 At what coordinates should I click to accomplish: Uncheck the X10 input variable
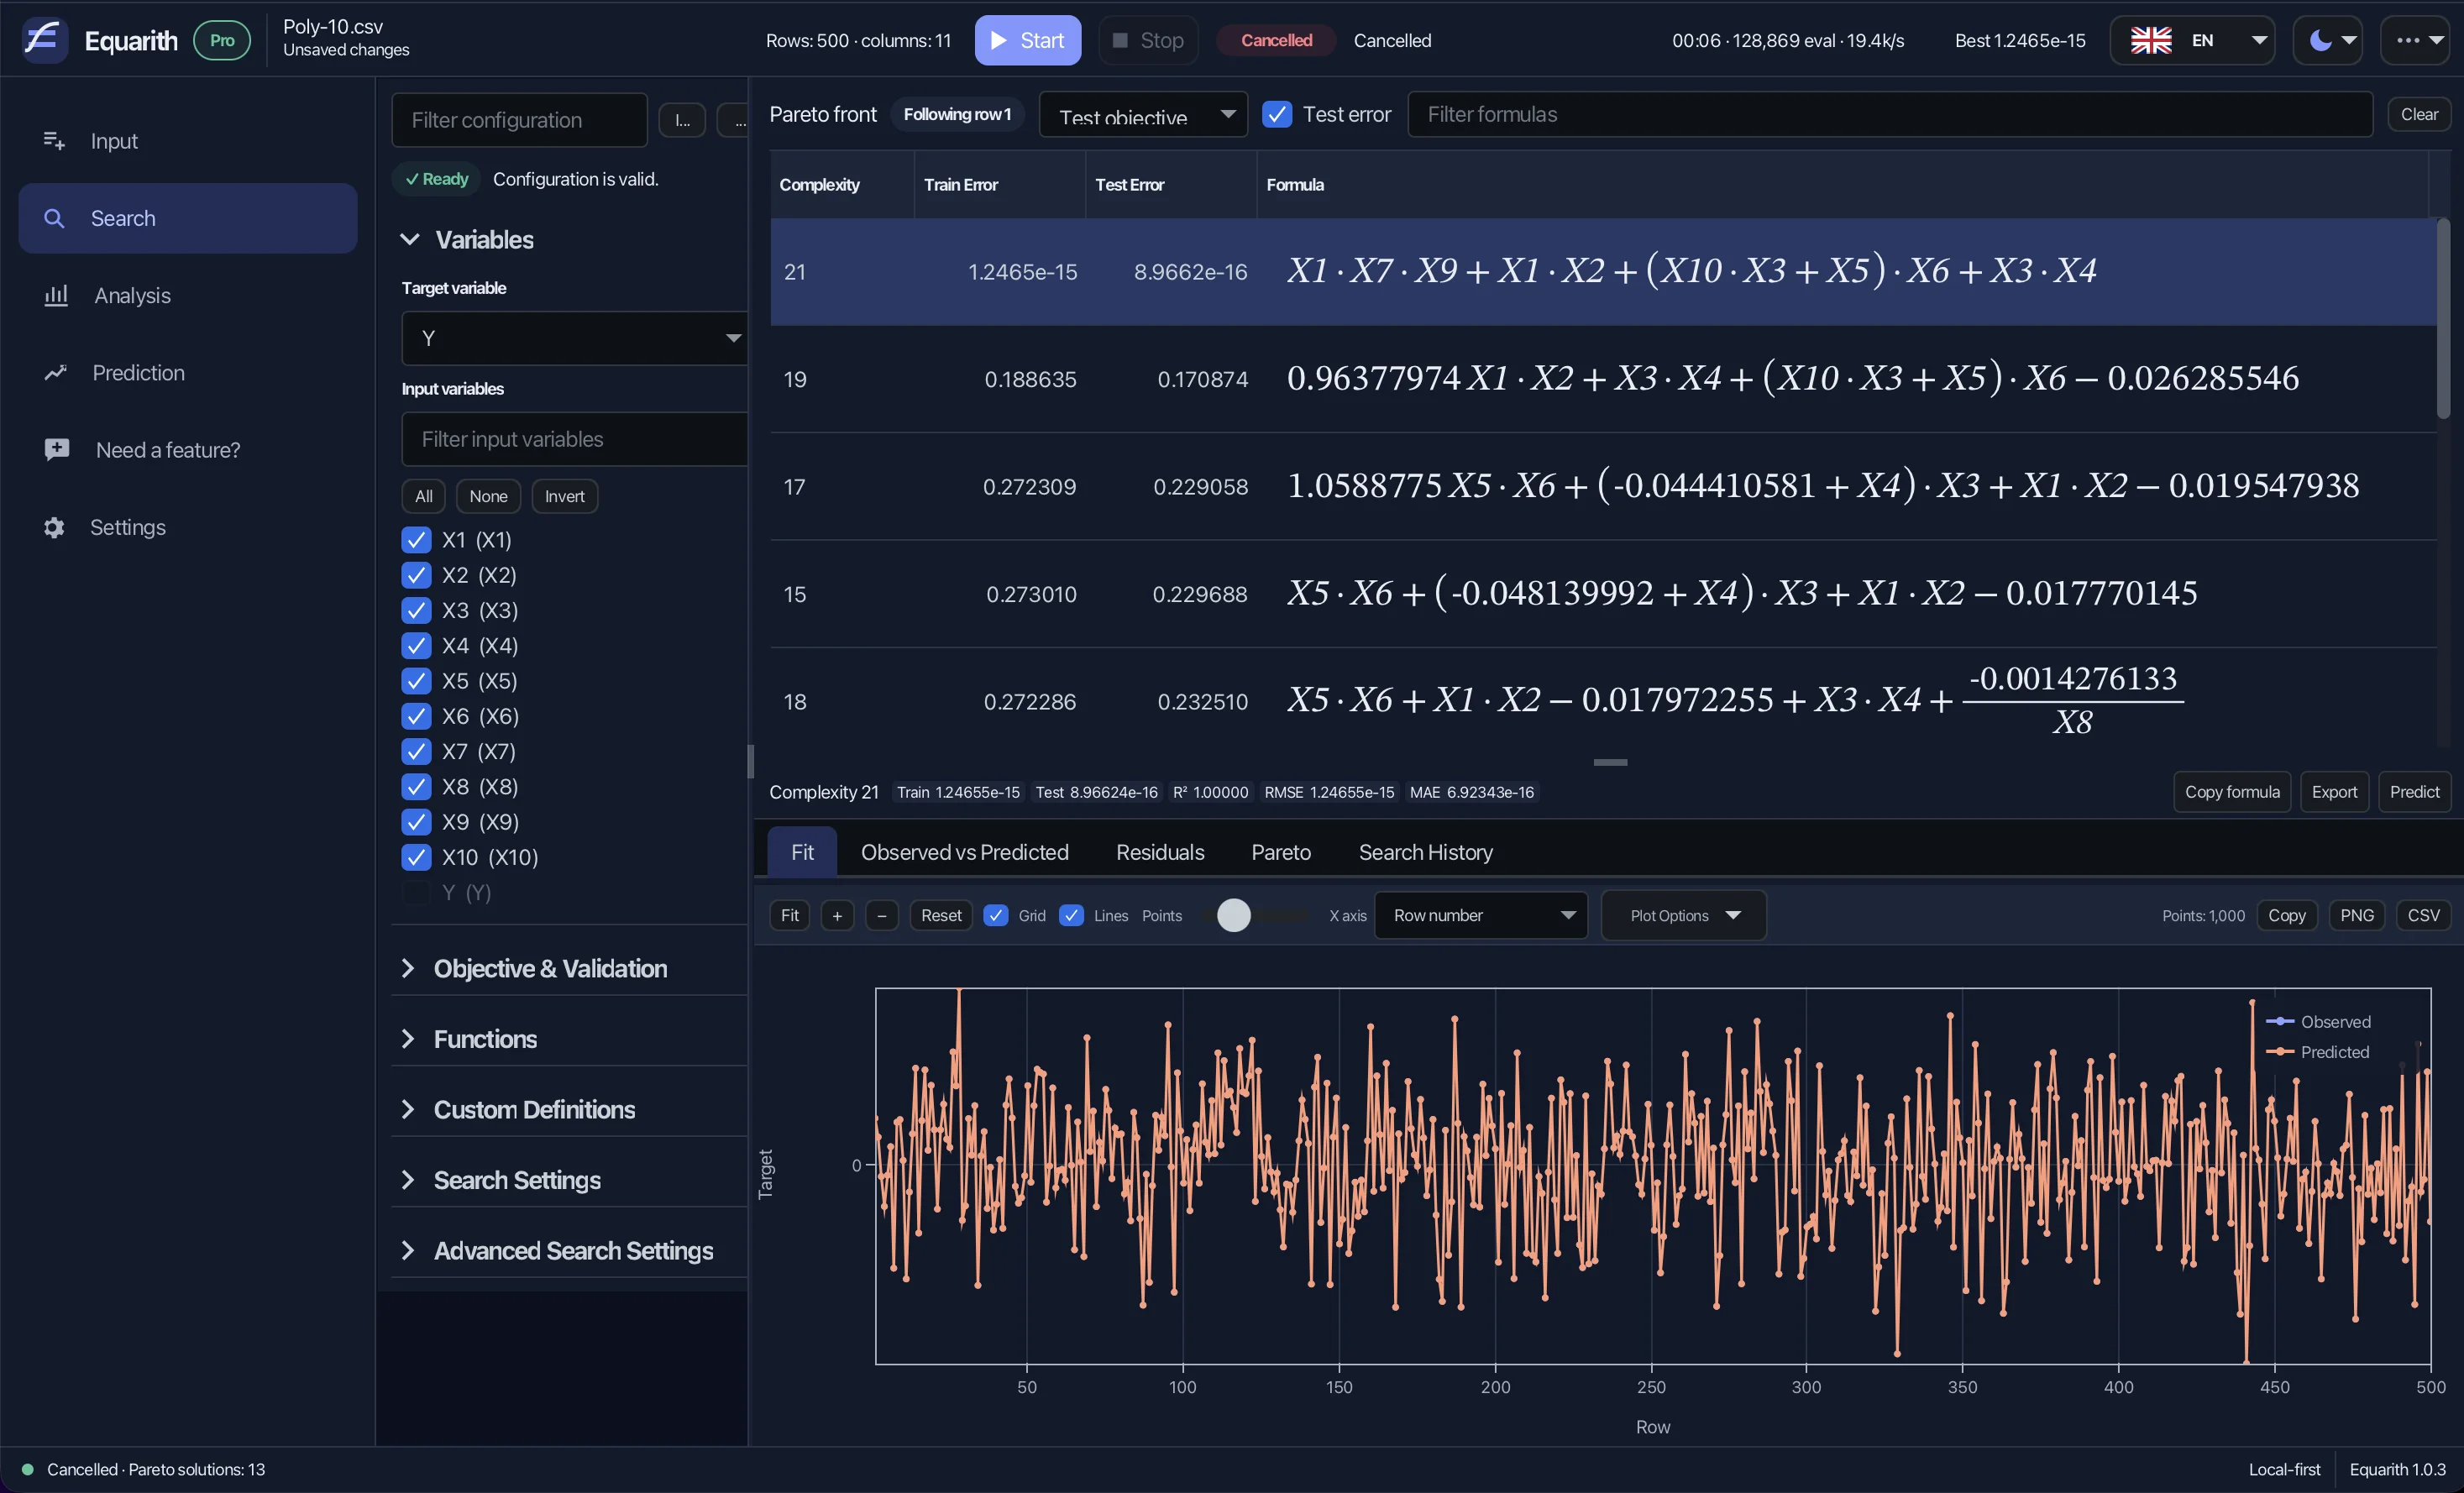(x=416, y=857)
